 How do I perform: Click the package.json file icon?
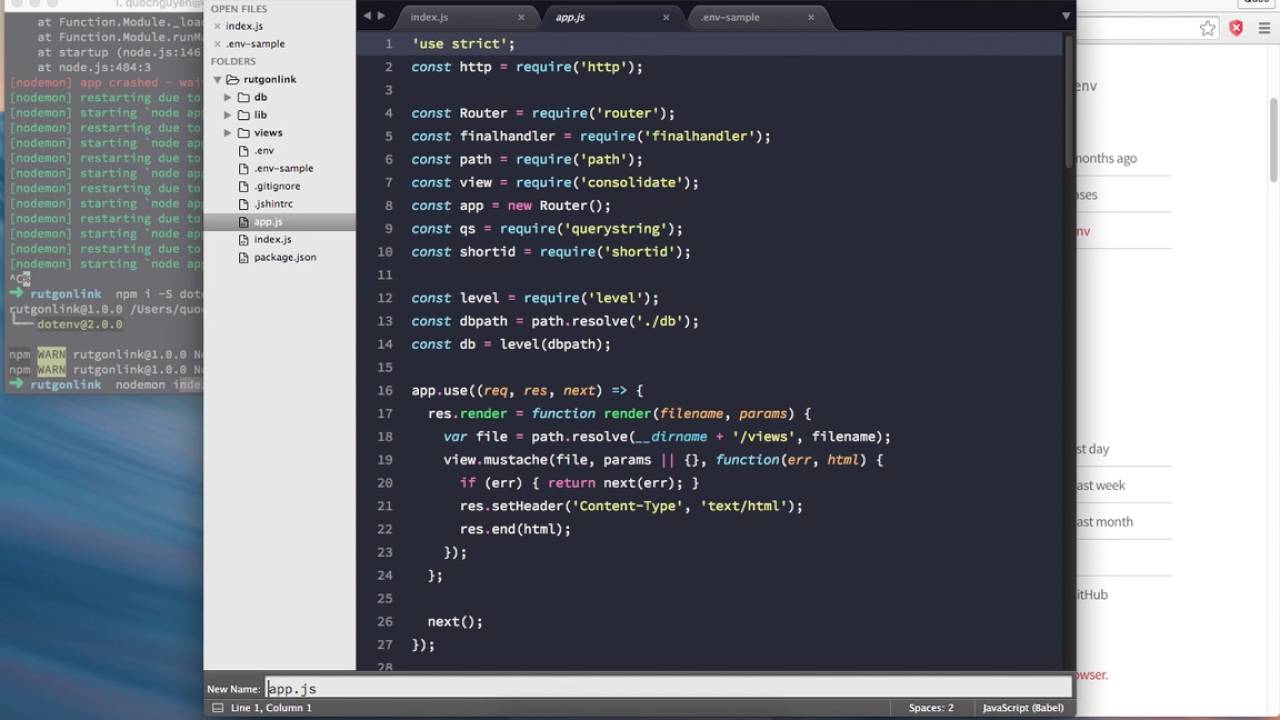pos(243,257)
